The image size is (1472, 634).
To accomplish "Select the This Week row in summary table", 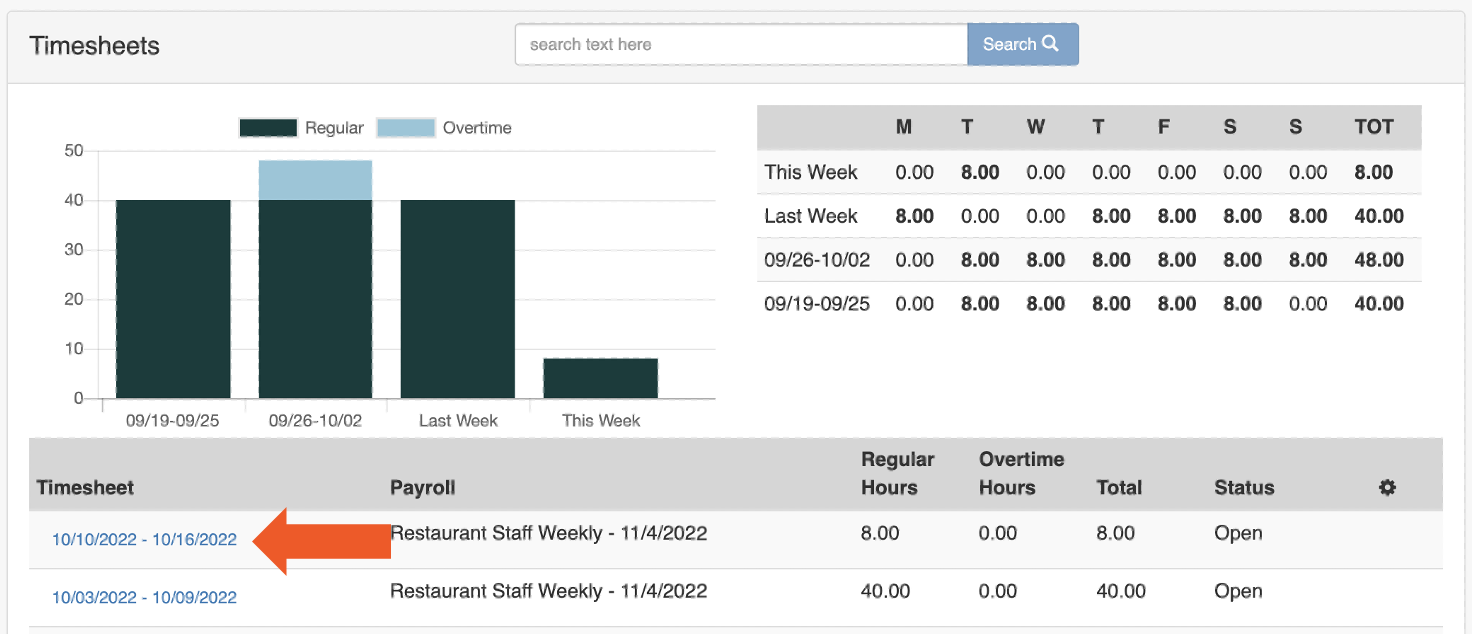I will (811, 172).
